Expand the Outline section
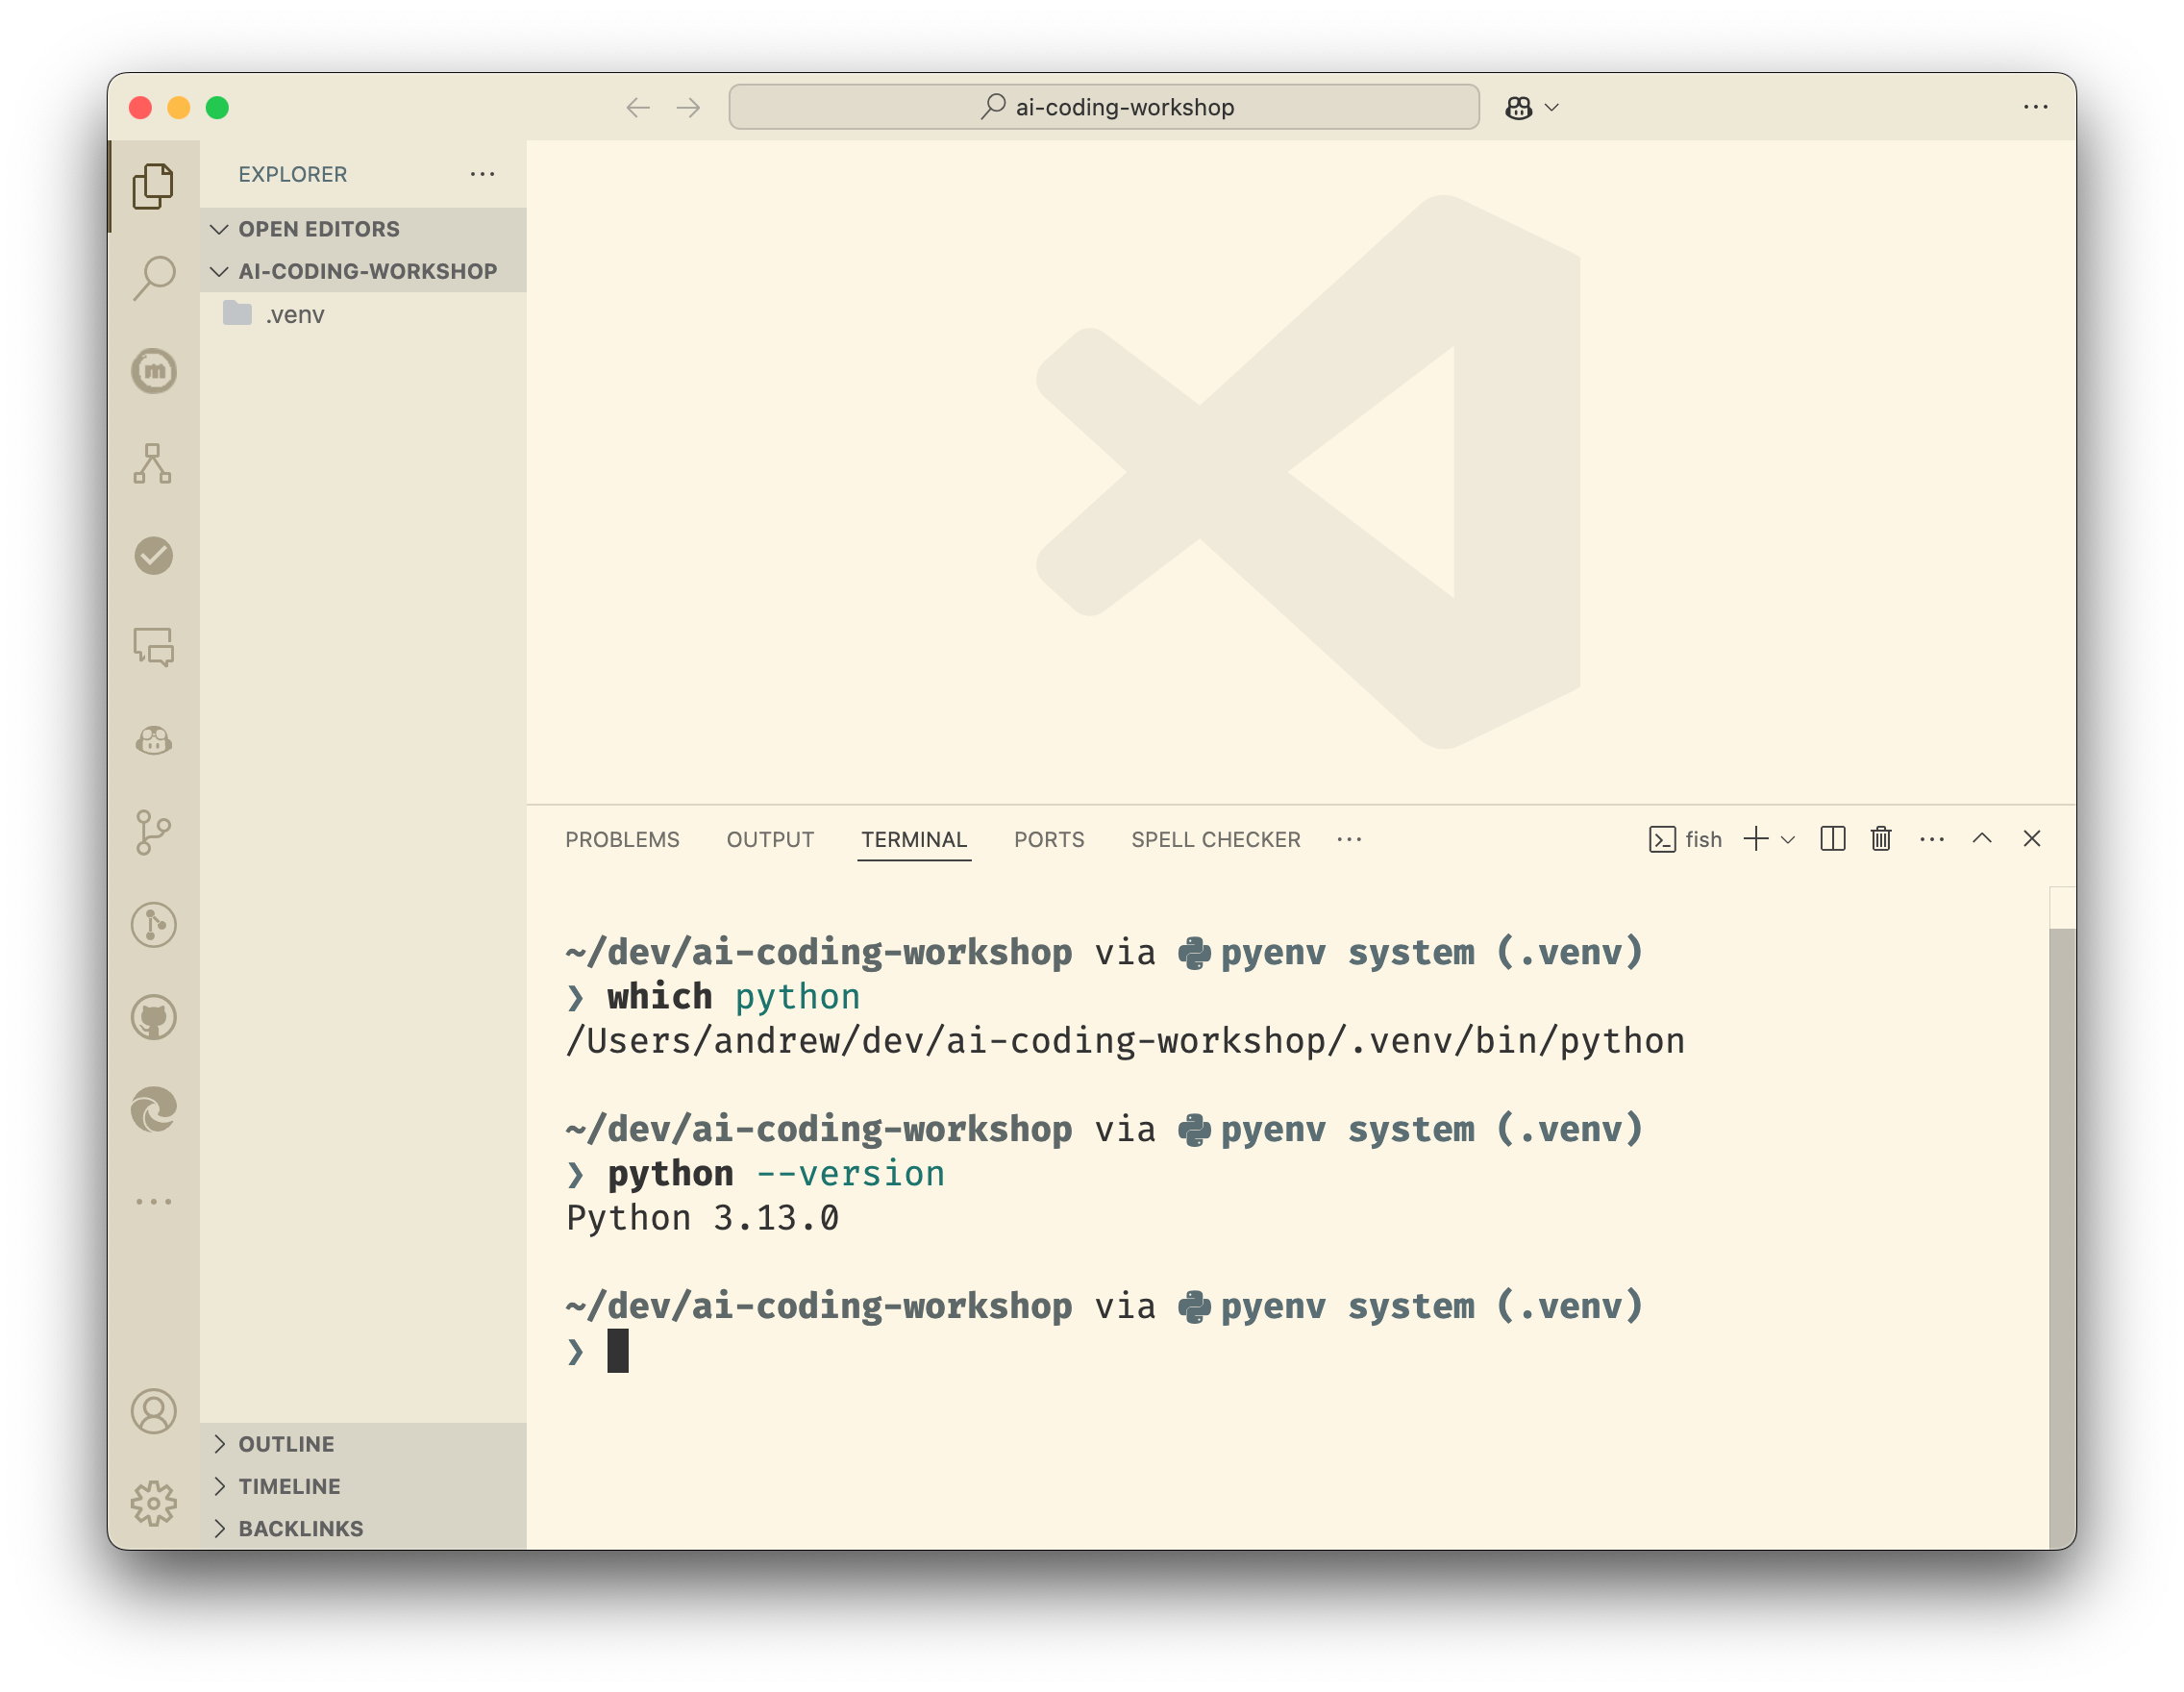Viewport: 2184px width, 1692px height. 363,1444
